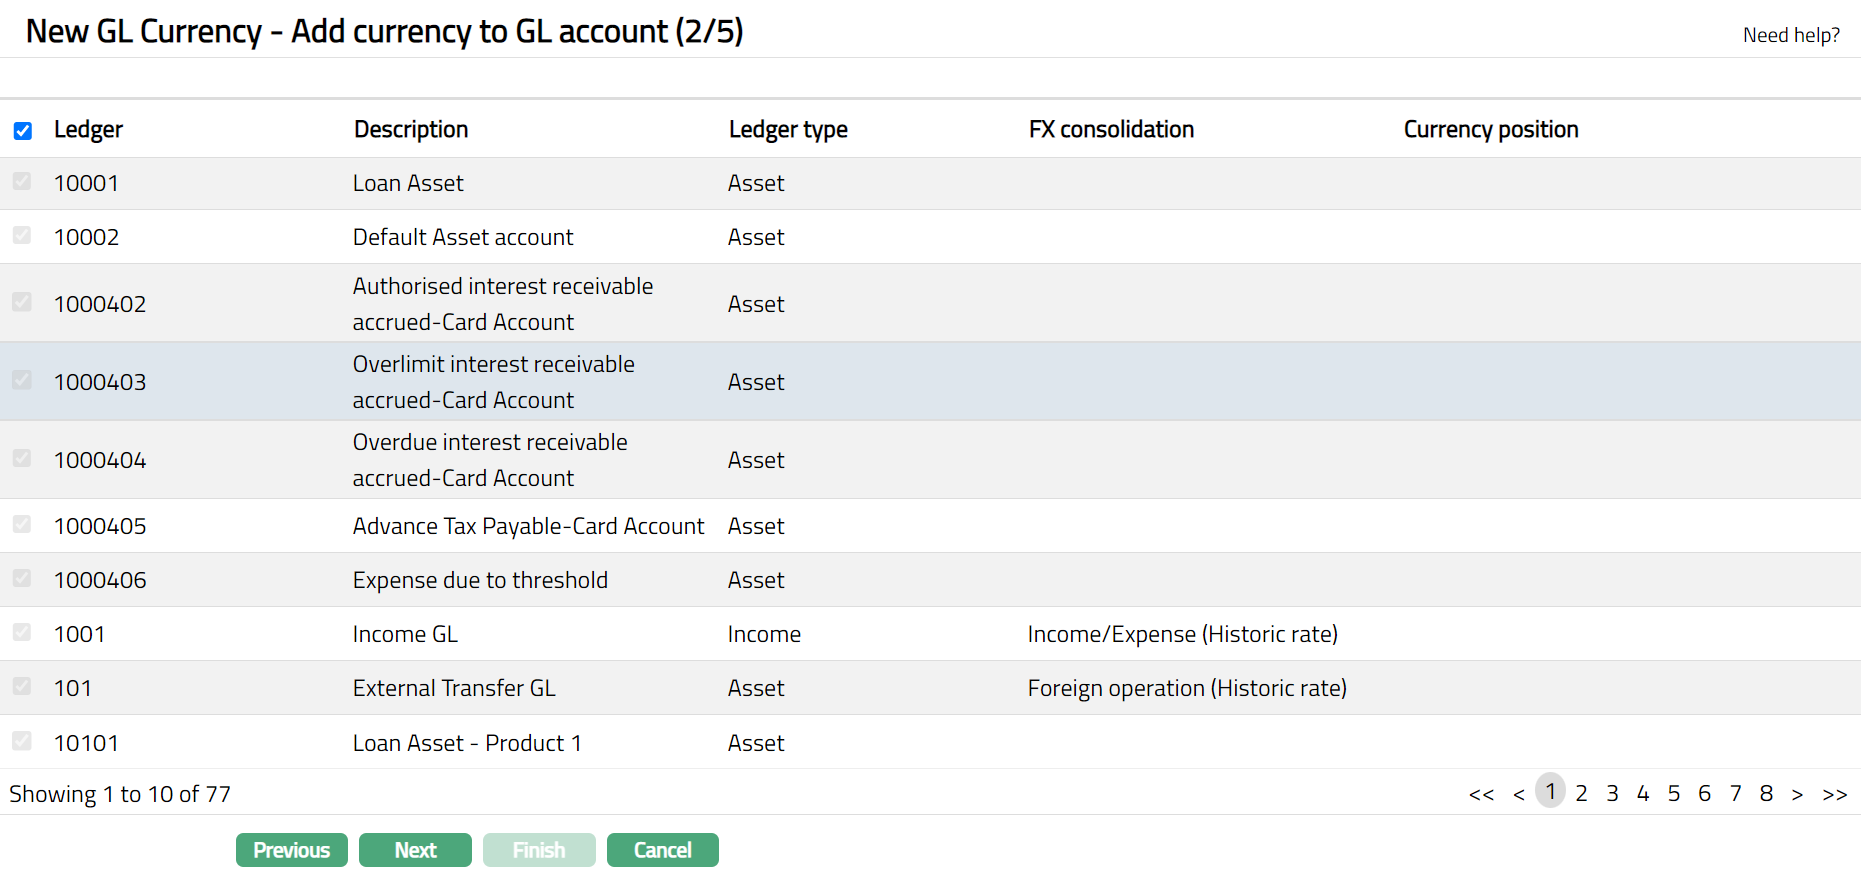Toggle the select-all Ledger header checkbox
The image size is (1861, 893).
(23, 131)
